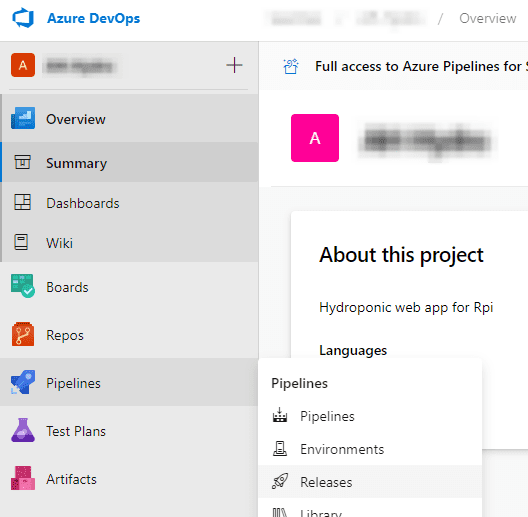Click the Wiki book icon

(x=21, y=242)
